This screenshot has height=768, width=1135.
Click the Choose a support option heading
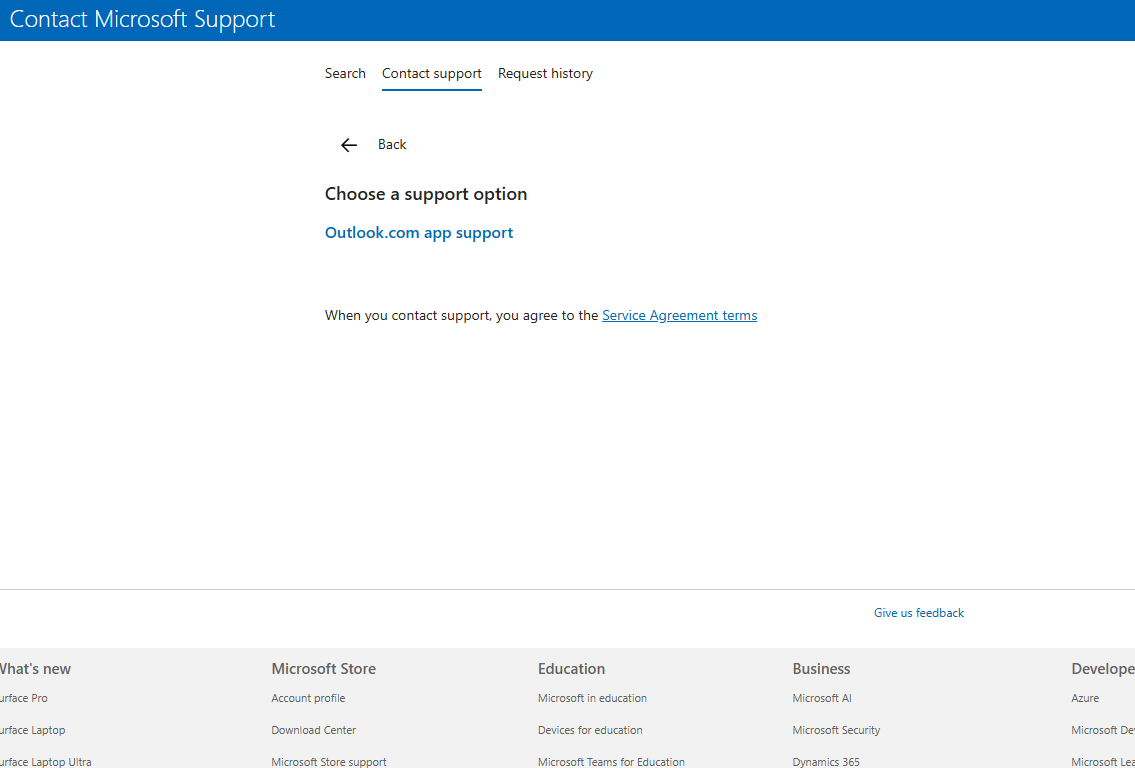click(426, 194)
